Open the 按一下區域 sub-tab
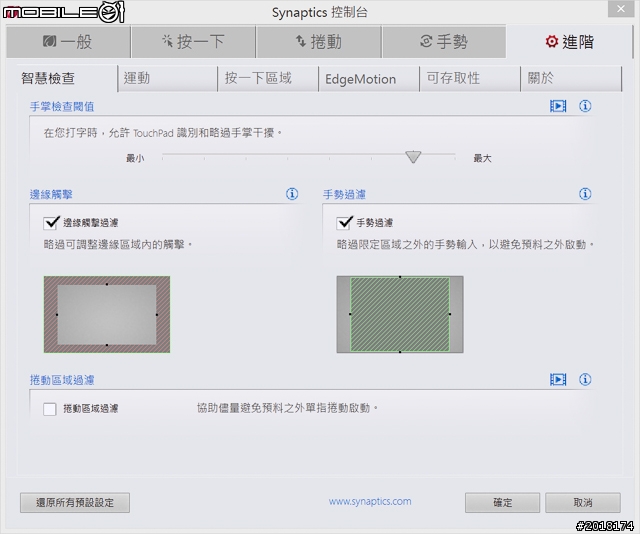The height and width of the screenshot is (534, 640). tap(268, 78)
